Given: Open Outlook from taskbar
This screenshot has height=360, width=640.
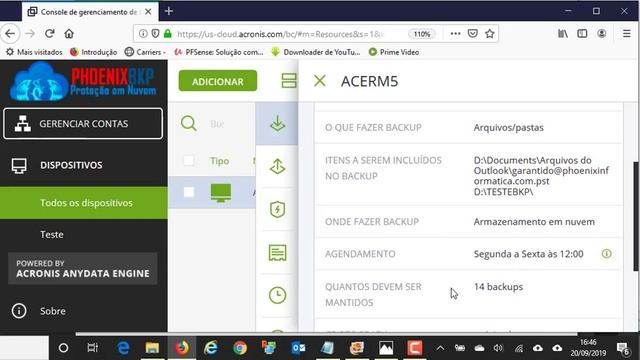Looking at the screenshot, I should (298, 348).
